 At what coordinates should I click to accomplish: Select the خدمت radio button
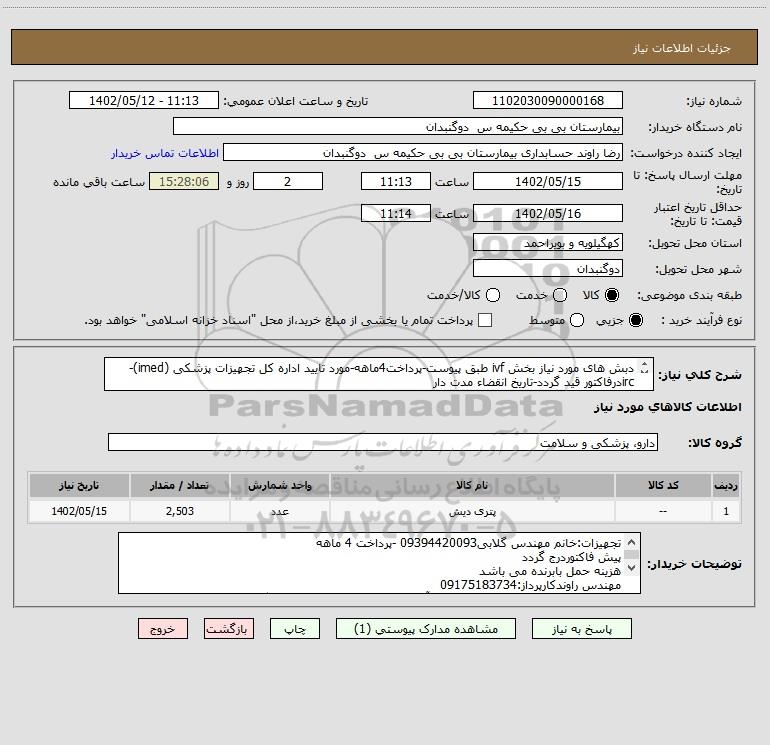(560, 295)
